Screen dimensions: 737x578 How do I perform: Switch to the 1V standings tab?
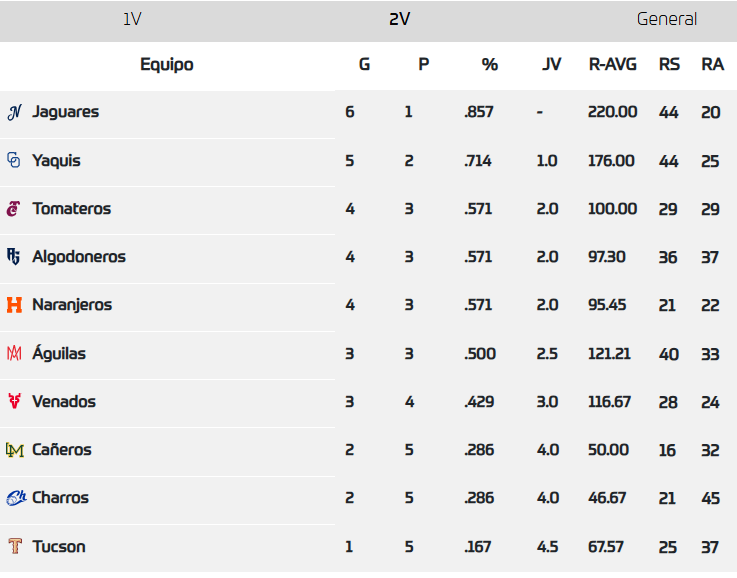tap(132, 19)
